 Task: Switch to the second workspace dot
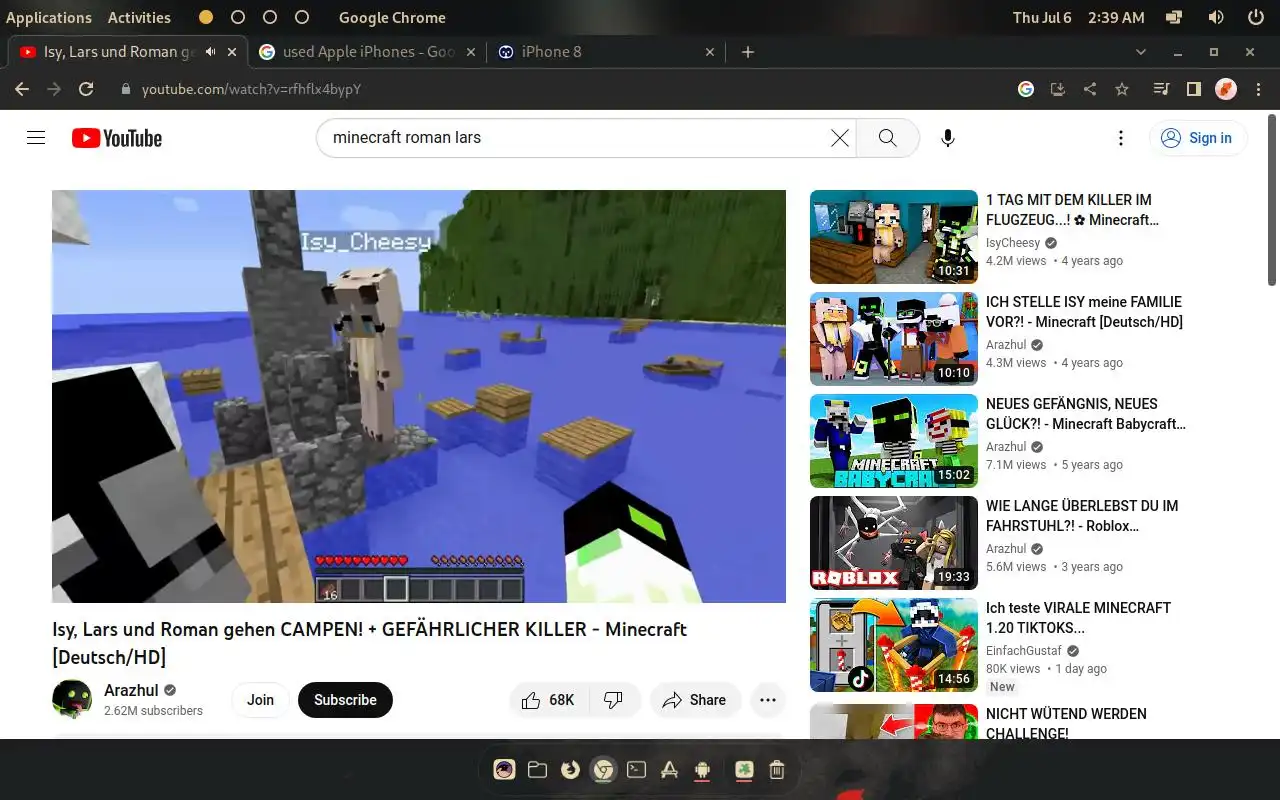tap(238, 17)
